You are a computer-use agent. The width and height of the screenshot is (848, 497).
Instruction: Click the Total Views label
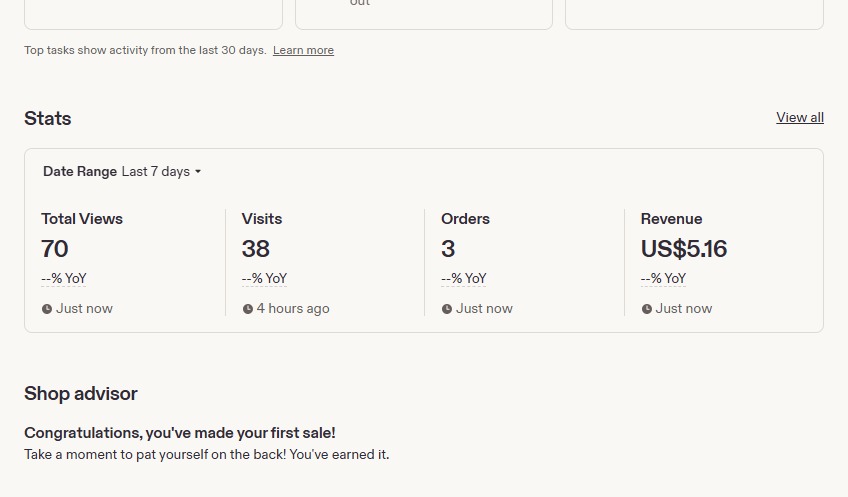(x=82, y=218)
